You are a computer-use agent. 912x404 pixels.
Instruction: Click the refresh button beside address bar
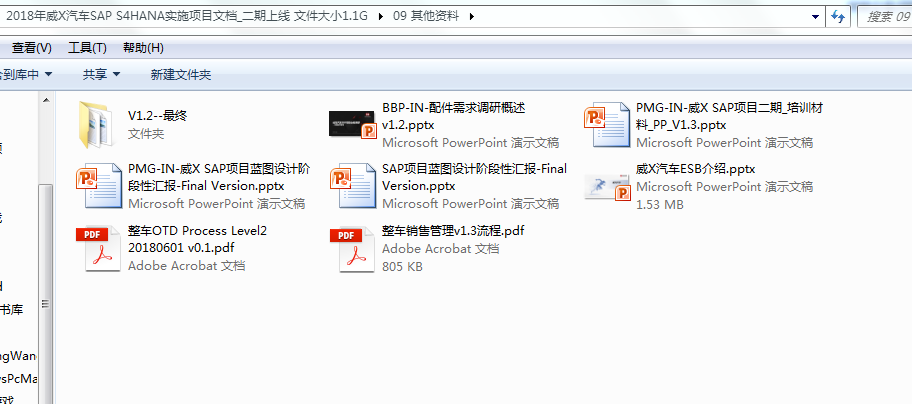click(836, 17)
